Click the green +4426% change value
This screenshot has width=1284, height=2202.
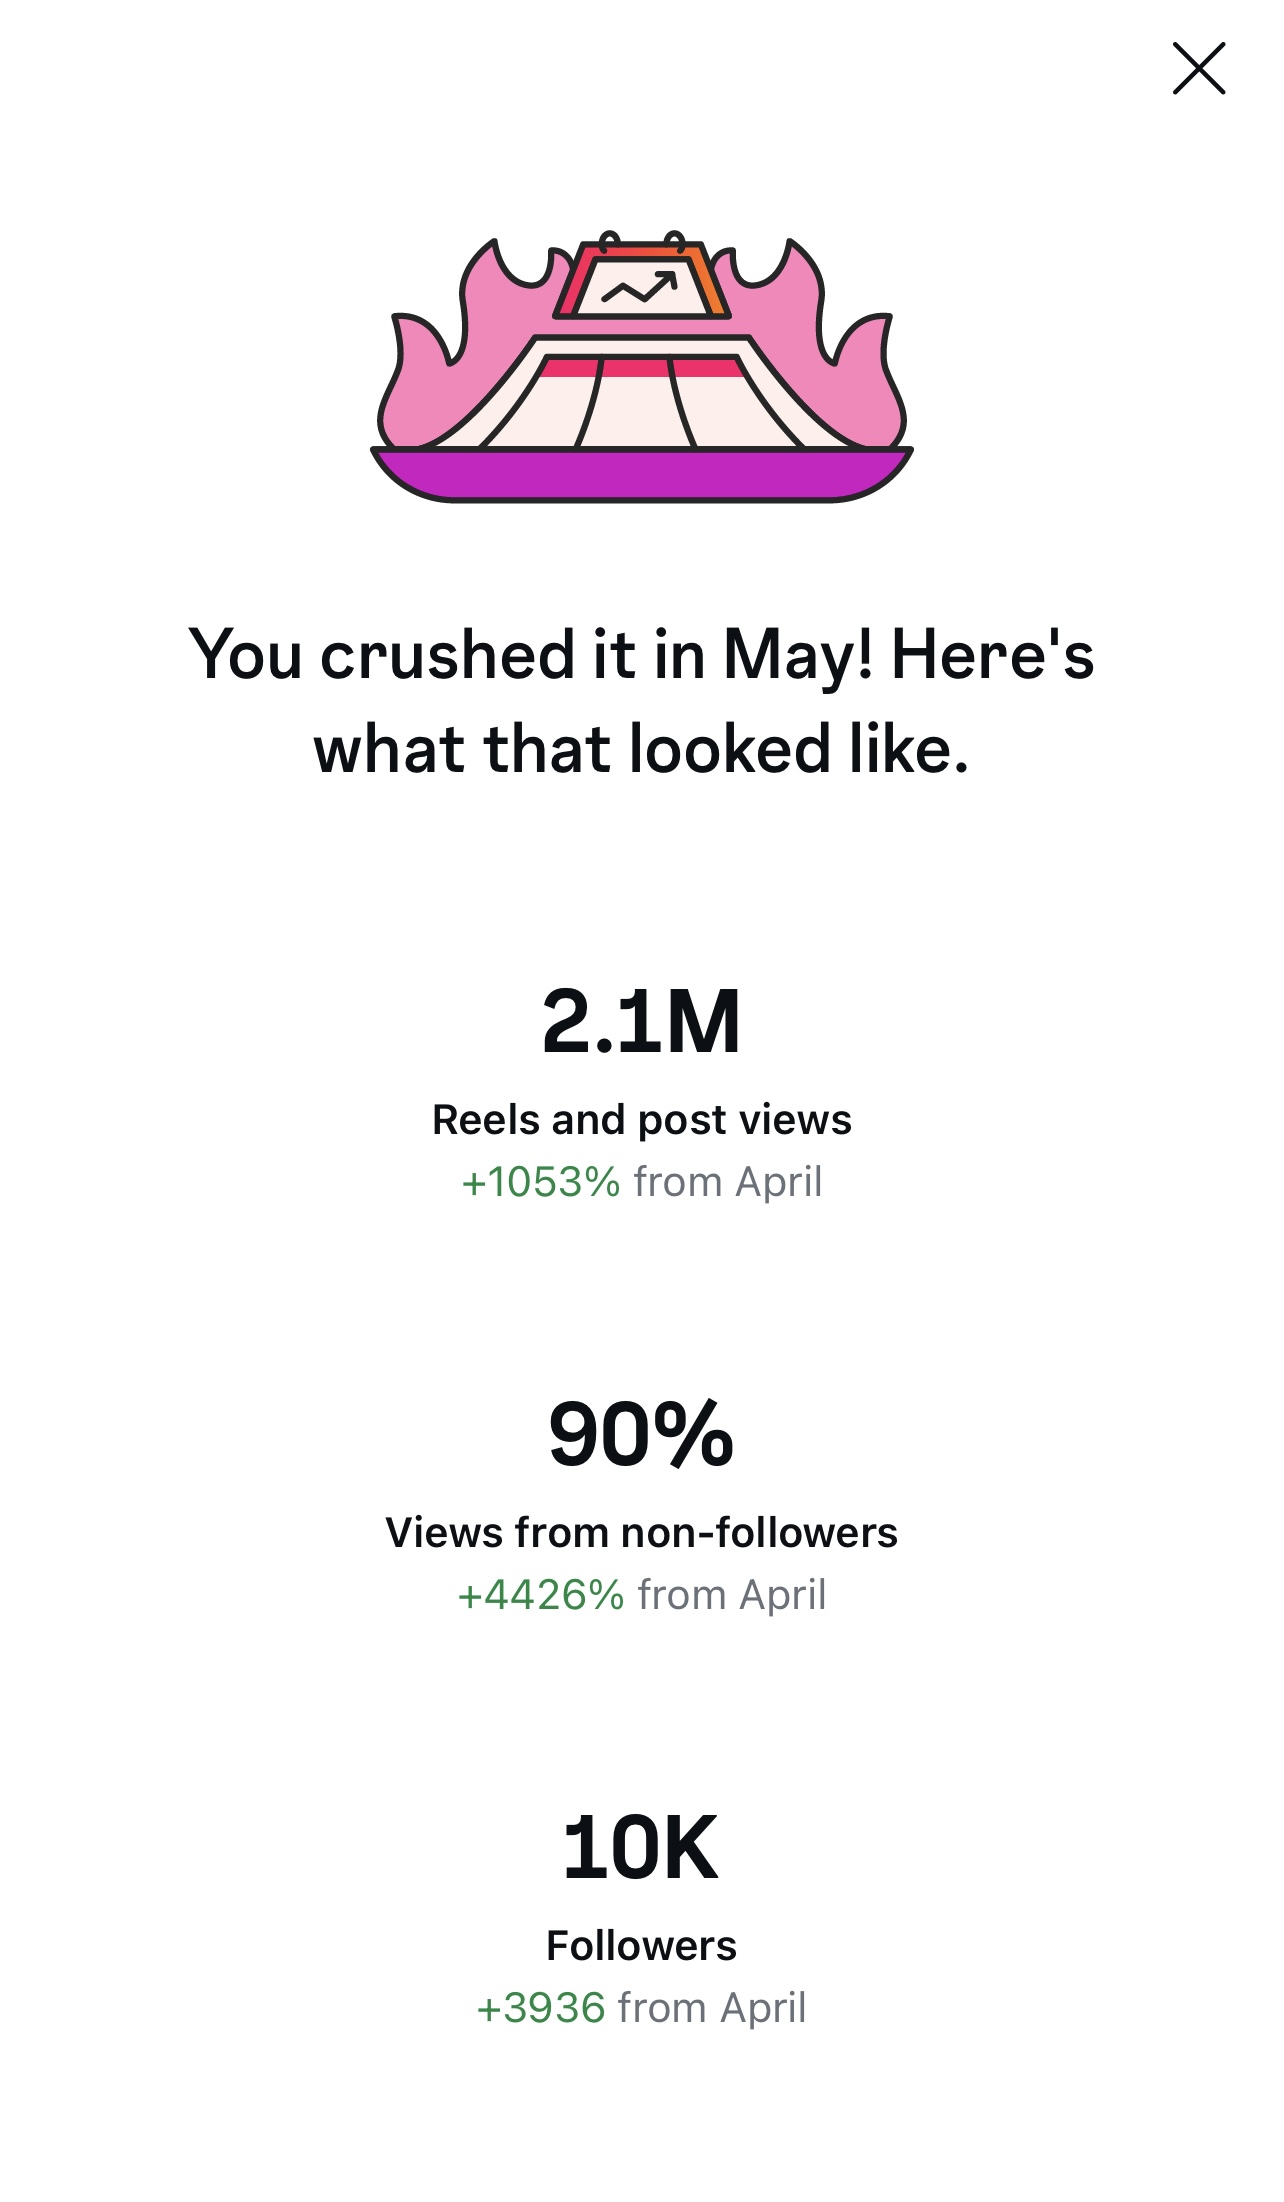coord(541,1595)
